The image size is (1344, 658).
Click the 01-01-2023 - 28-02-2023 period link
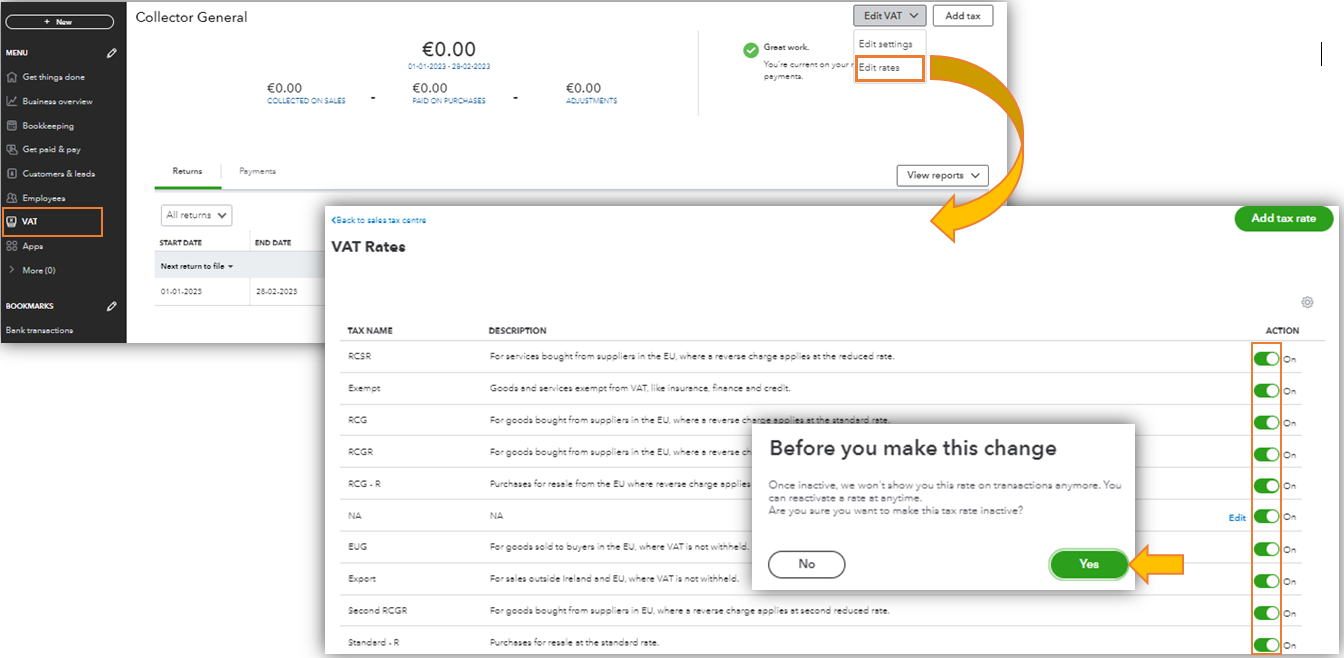tap(449, 66)
